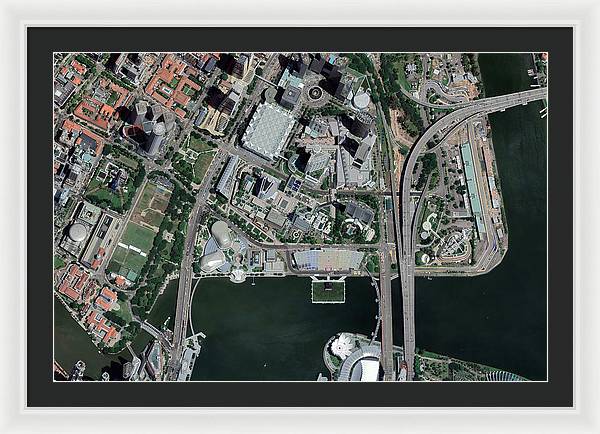Click the large green playing field on the left

pyautogui.click(x=134, y=244)
